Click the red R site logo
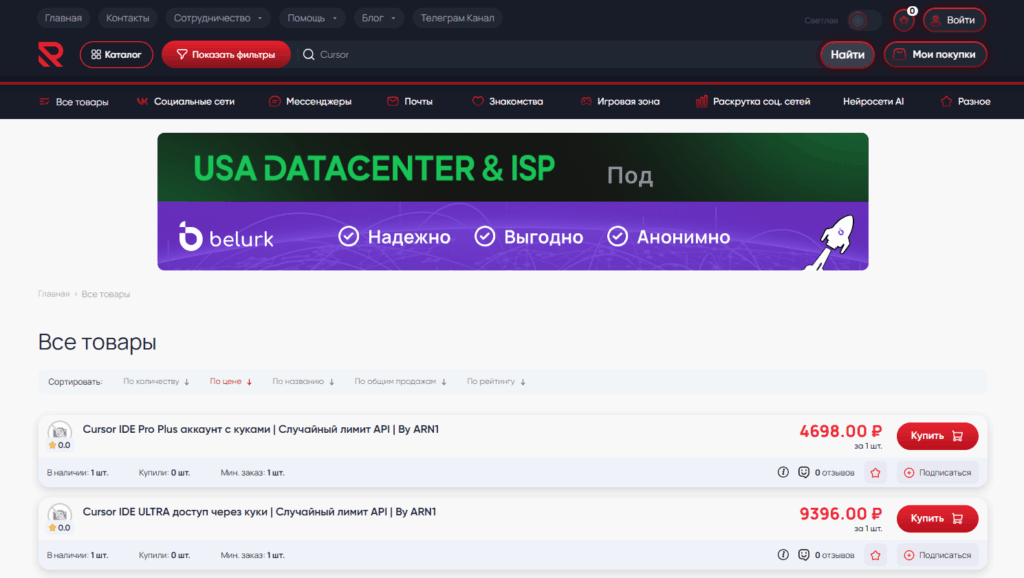This screenshot has height=578, width=1024. coord(50,54)
